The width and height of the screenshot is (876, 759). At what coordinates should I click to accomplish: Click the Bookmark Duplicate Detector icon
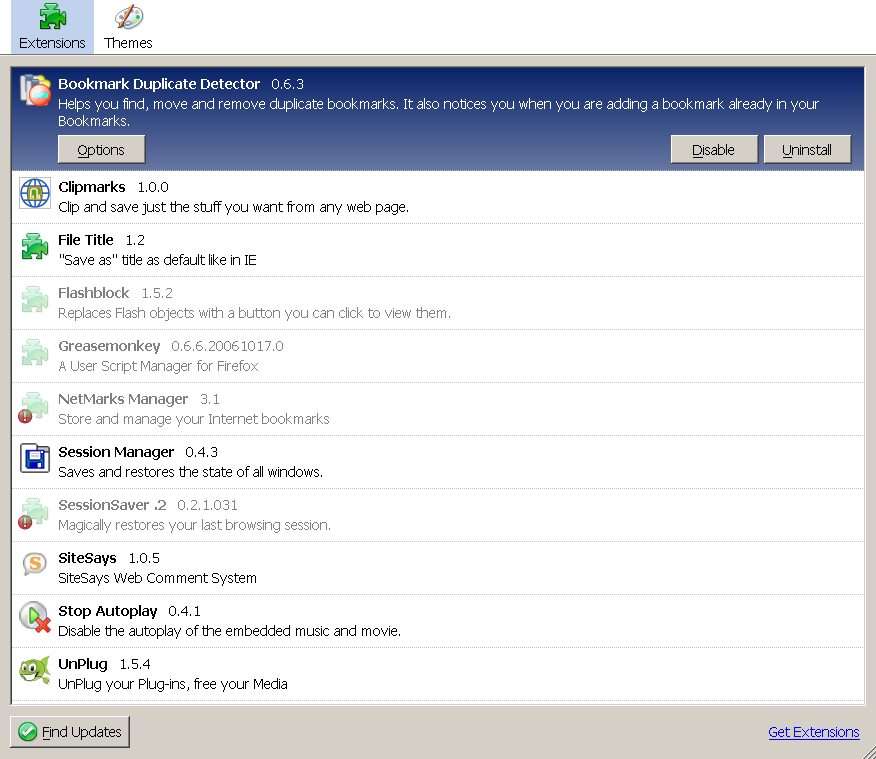[35, 89]
